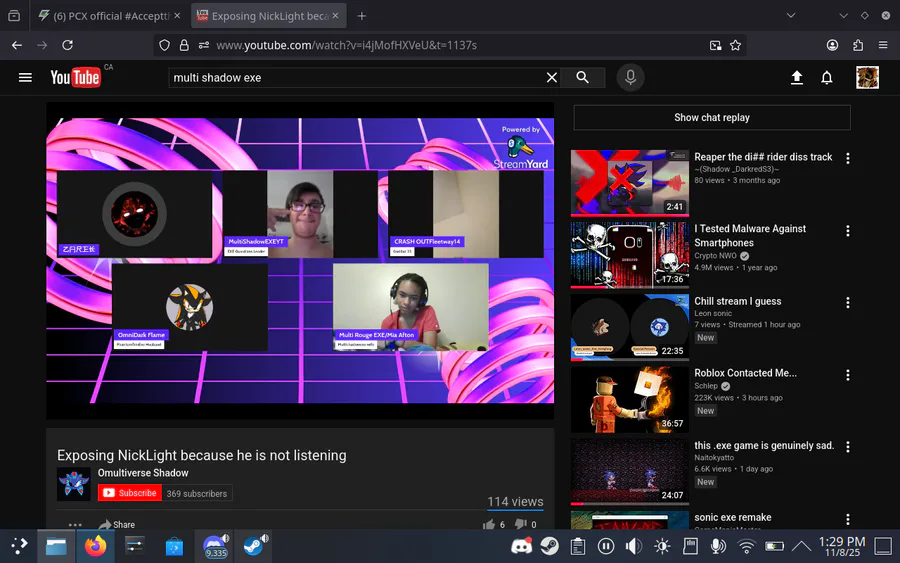Viewport: 900px width, 563px height.
Task: Open Omultiverse Shadow channel avatar
Action: 74,484
